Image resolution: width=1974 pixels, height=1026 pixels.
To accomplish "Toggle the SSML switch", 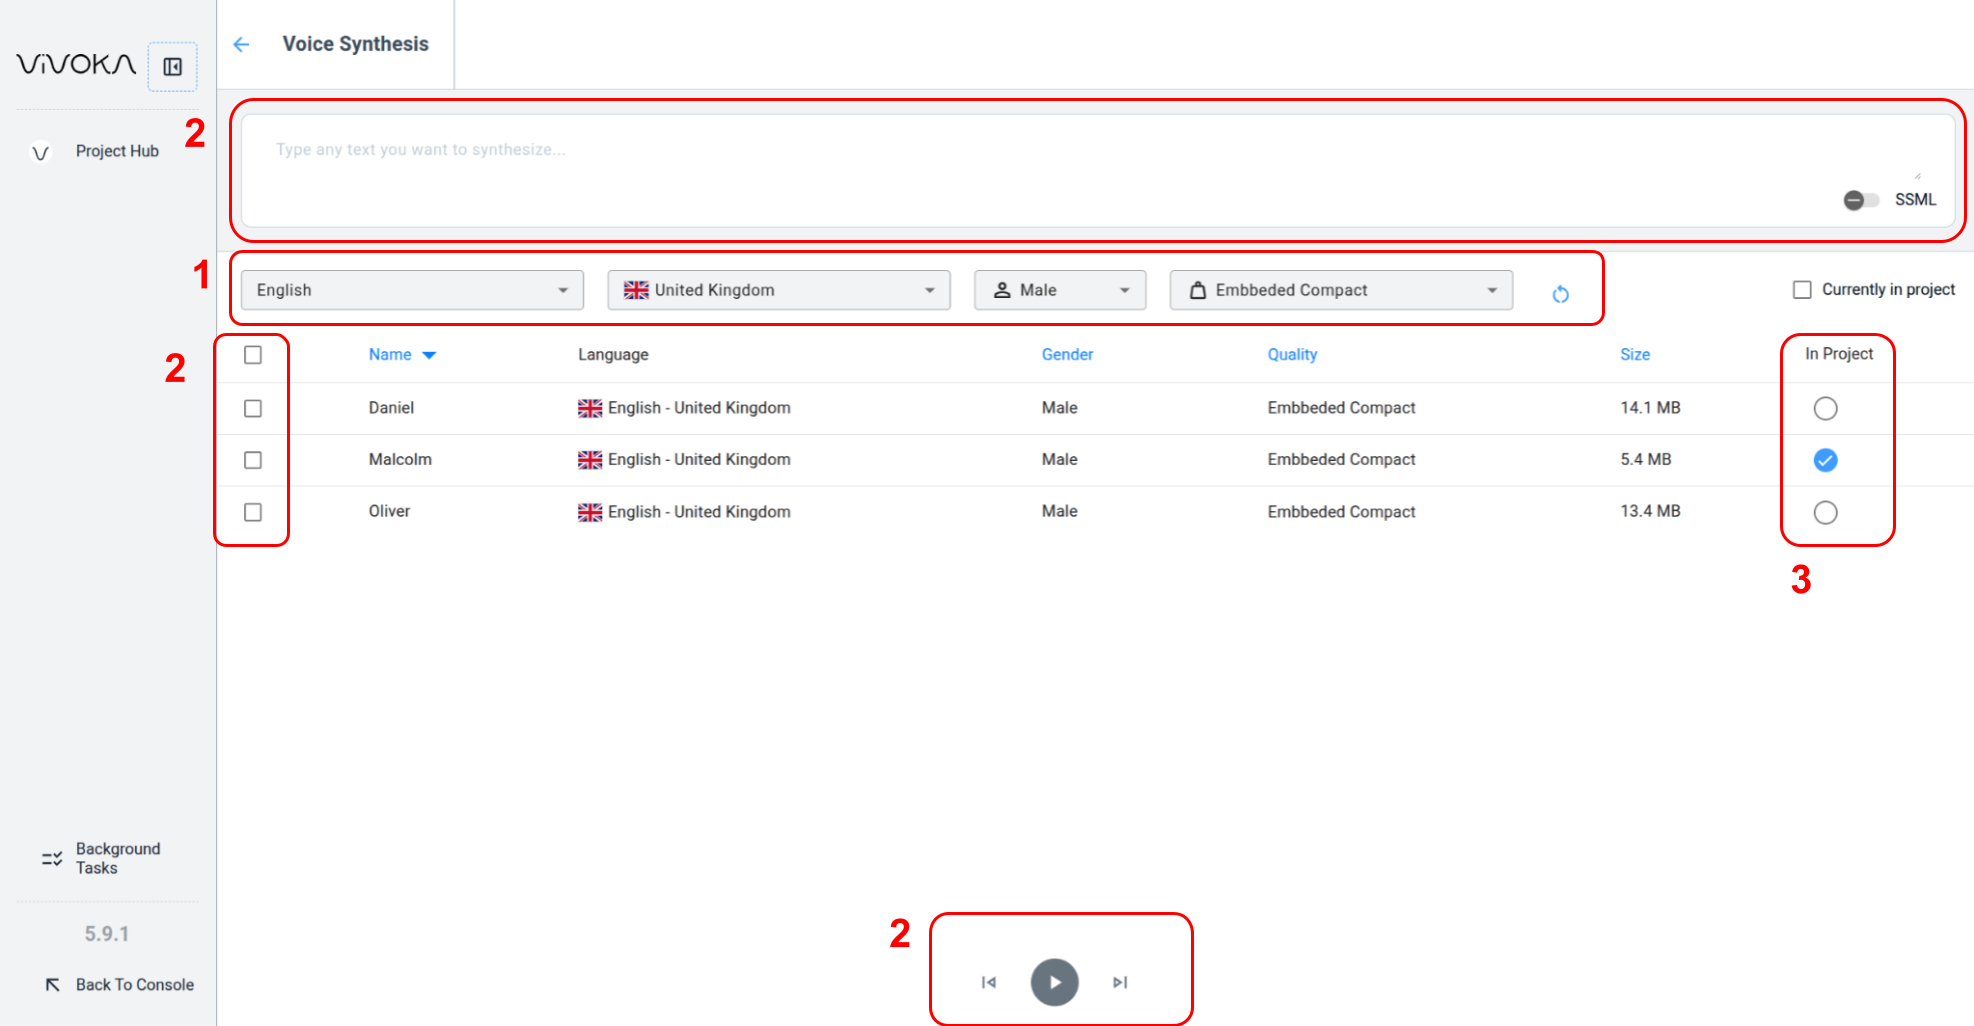I will tap(1861, 200).
